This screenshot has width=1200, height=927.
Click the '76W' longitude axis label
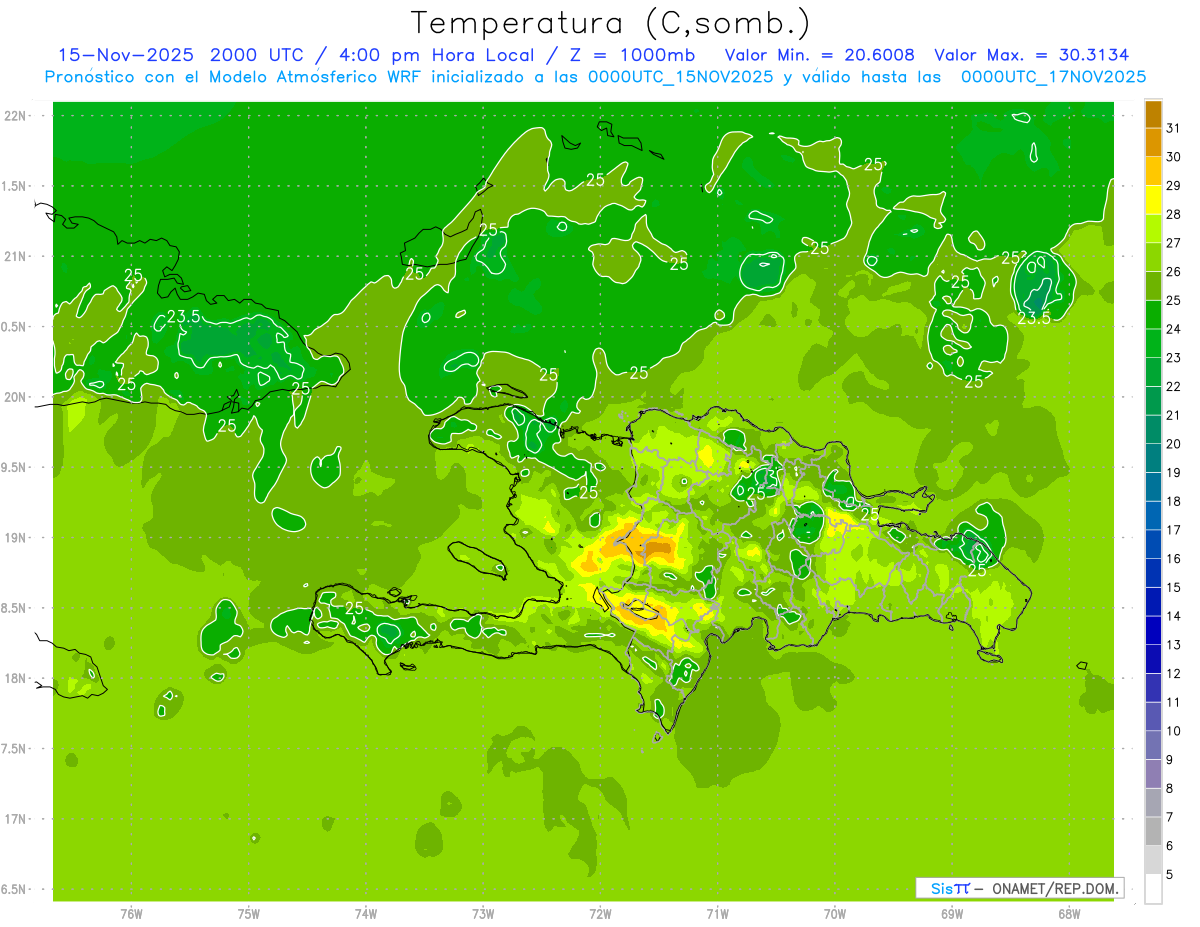click(x=131, y=914)
